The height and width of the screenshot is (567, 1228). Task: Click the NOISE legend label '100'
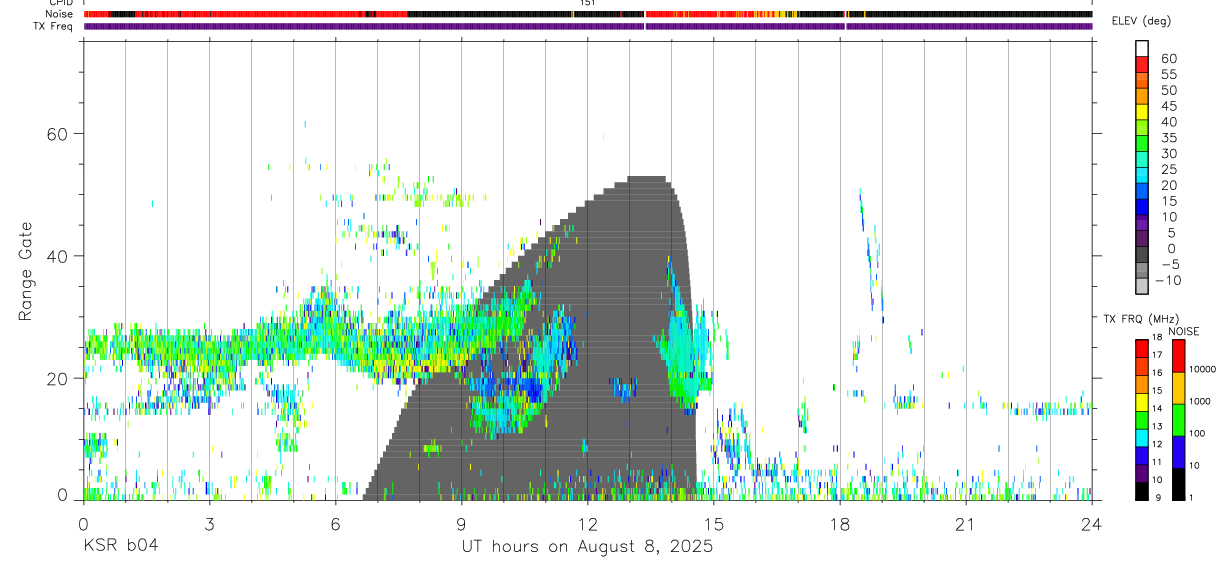(1198, 434)
